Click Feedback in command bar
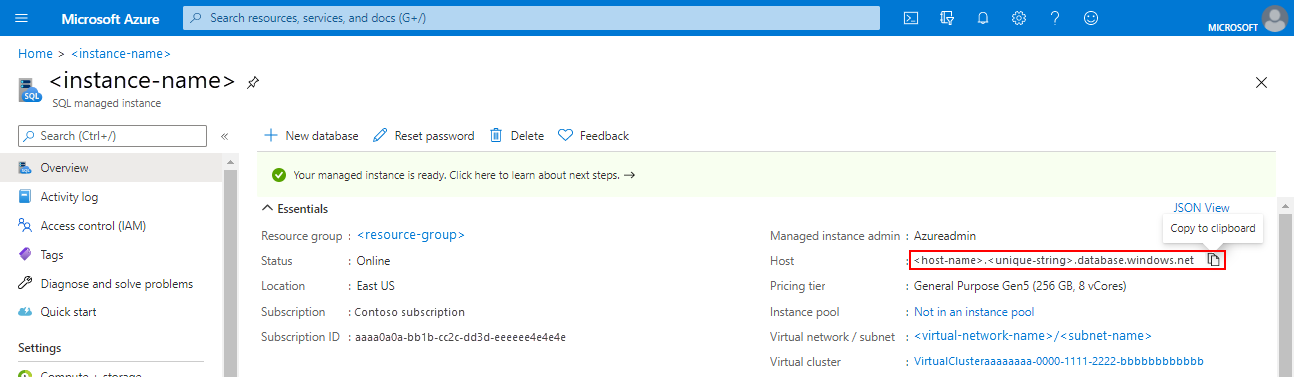This screenshot has width=1294, height=377. [x=593, y=136]
